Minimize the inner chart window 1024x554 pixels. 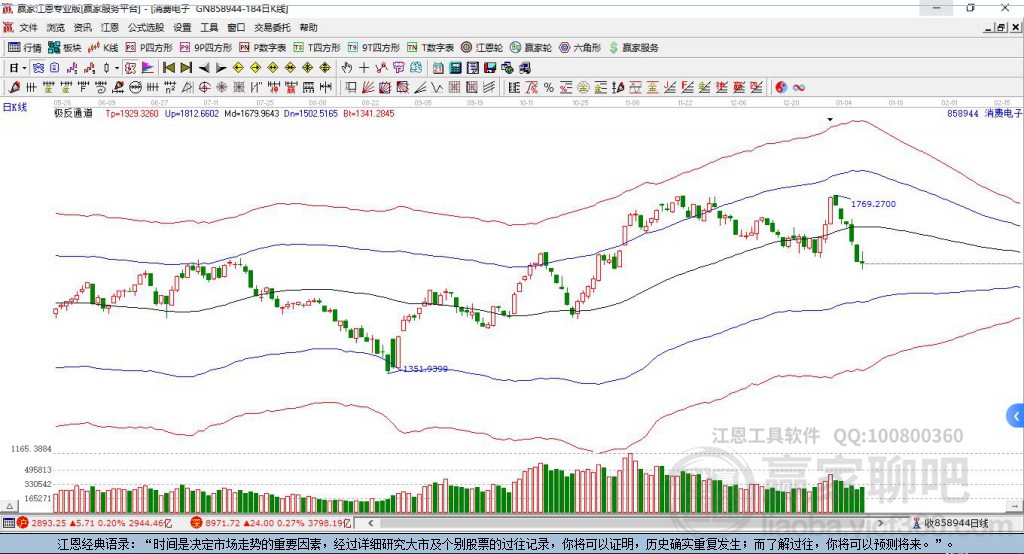click(x=989, y=27)
